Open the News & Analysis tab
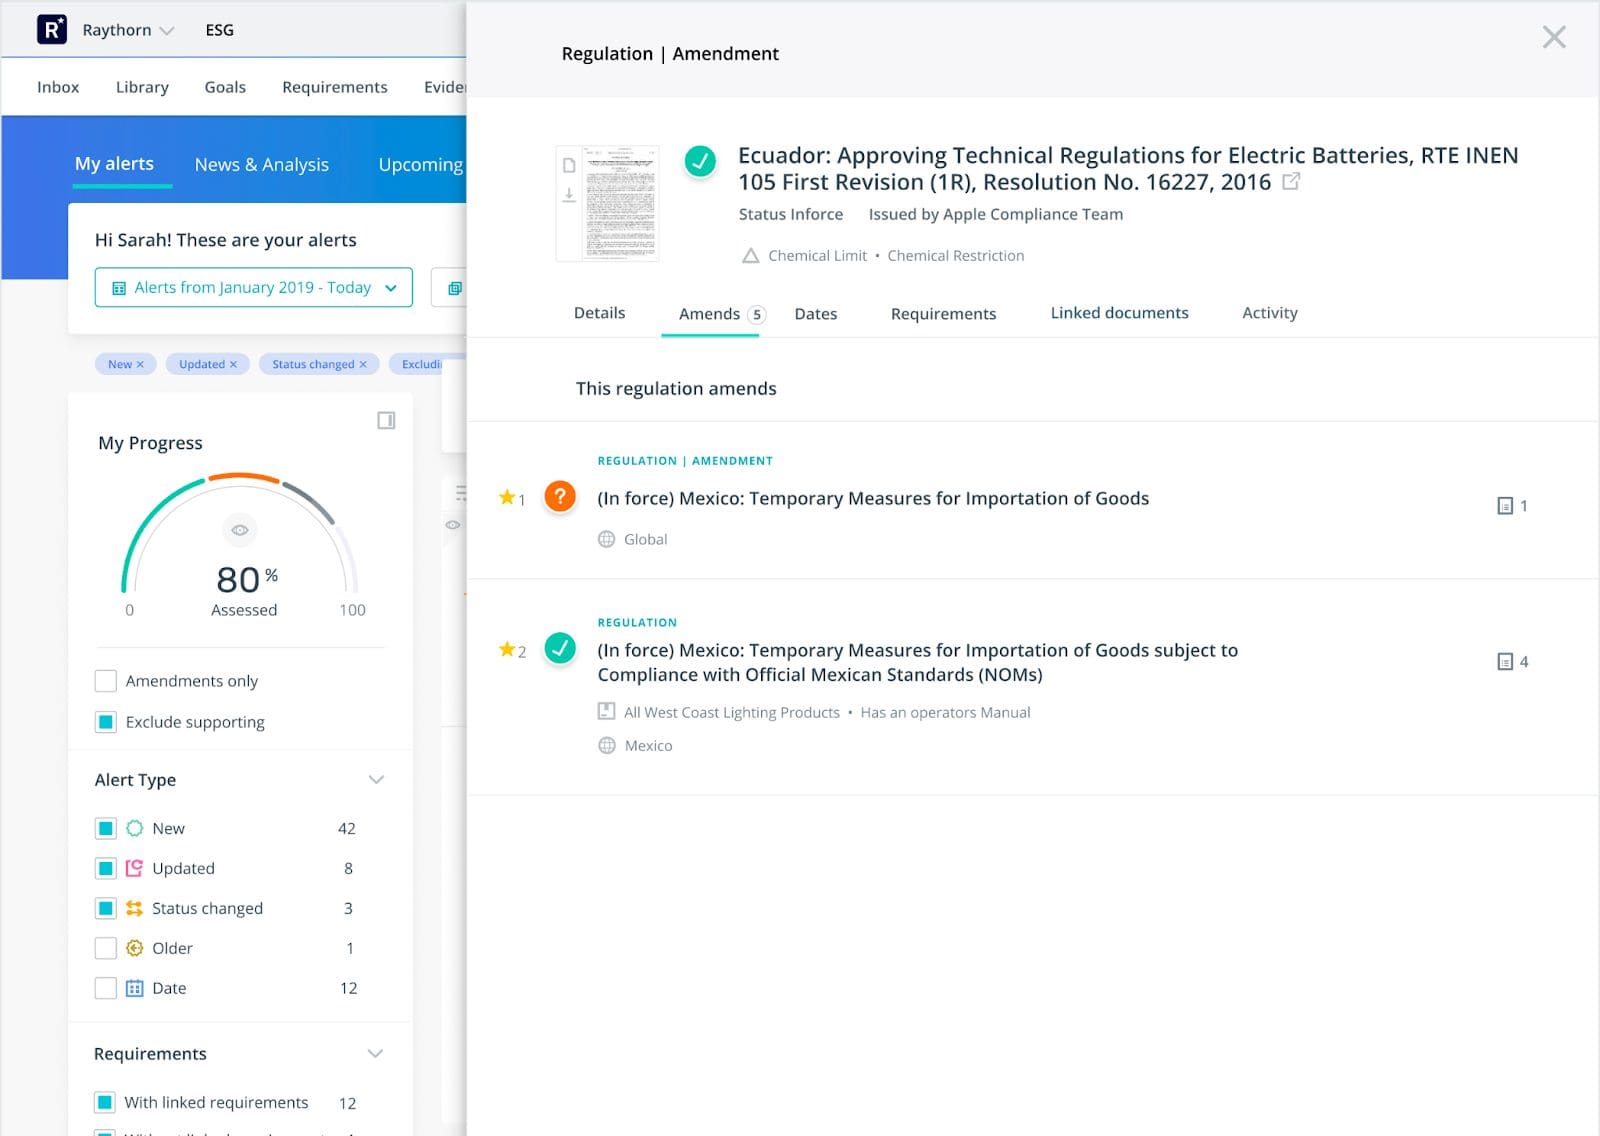1600x1136 pixels. 261,165
